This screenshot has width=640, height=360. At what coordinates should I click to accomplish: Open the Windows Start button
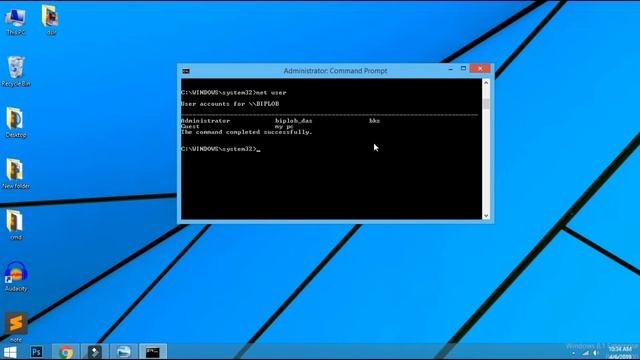(x=10, y=352)
